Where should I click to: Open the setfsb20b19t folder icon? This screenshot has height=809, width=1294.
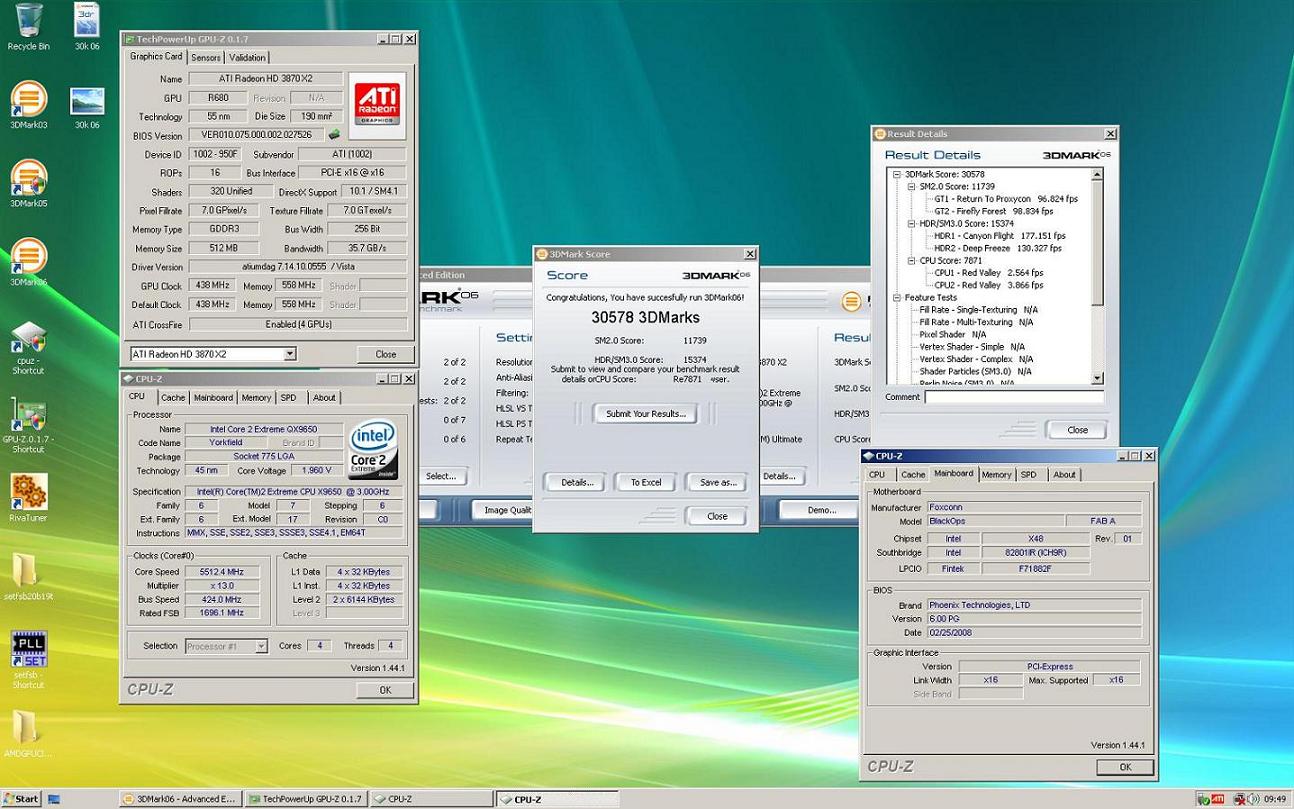28,576
